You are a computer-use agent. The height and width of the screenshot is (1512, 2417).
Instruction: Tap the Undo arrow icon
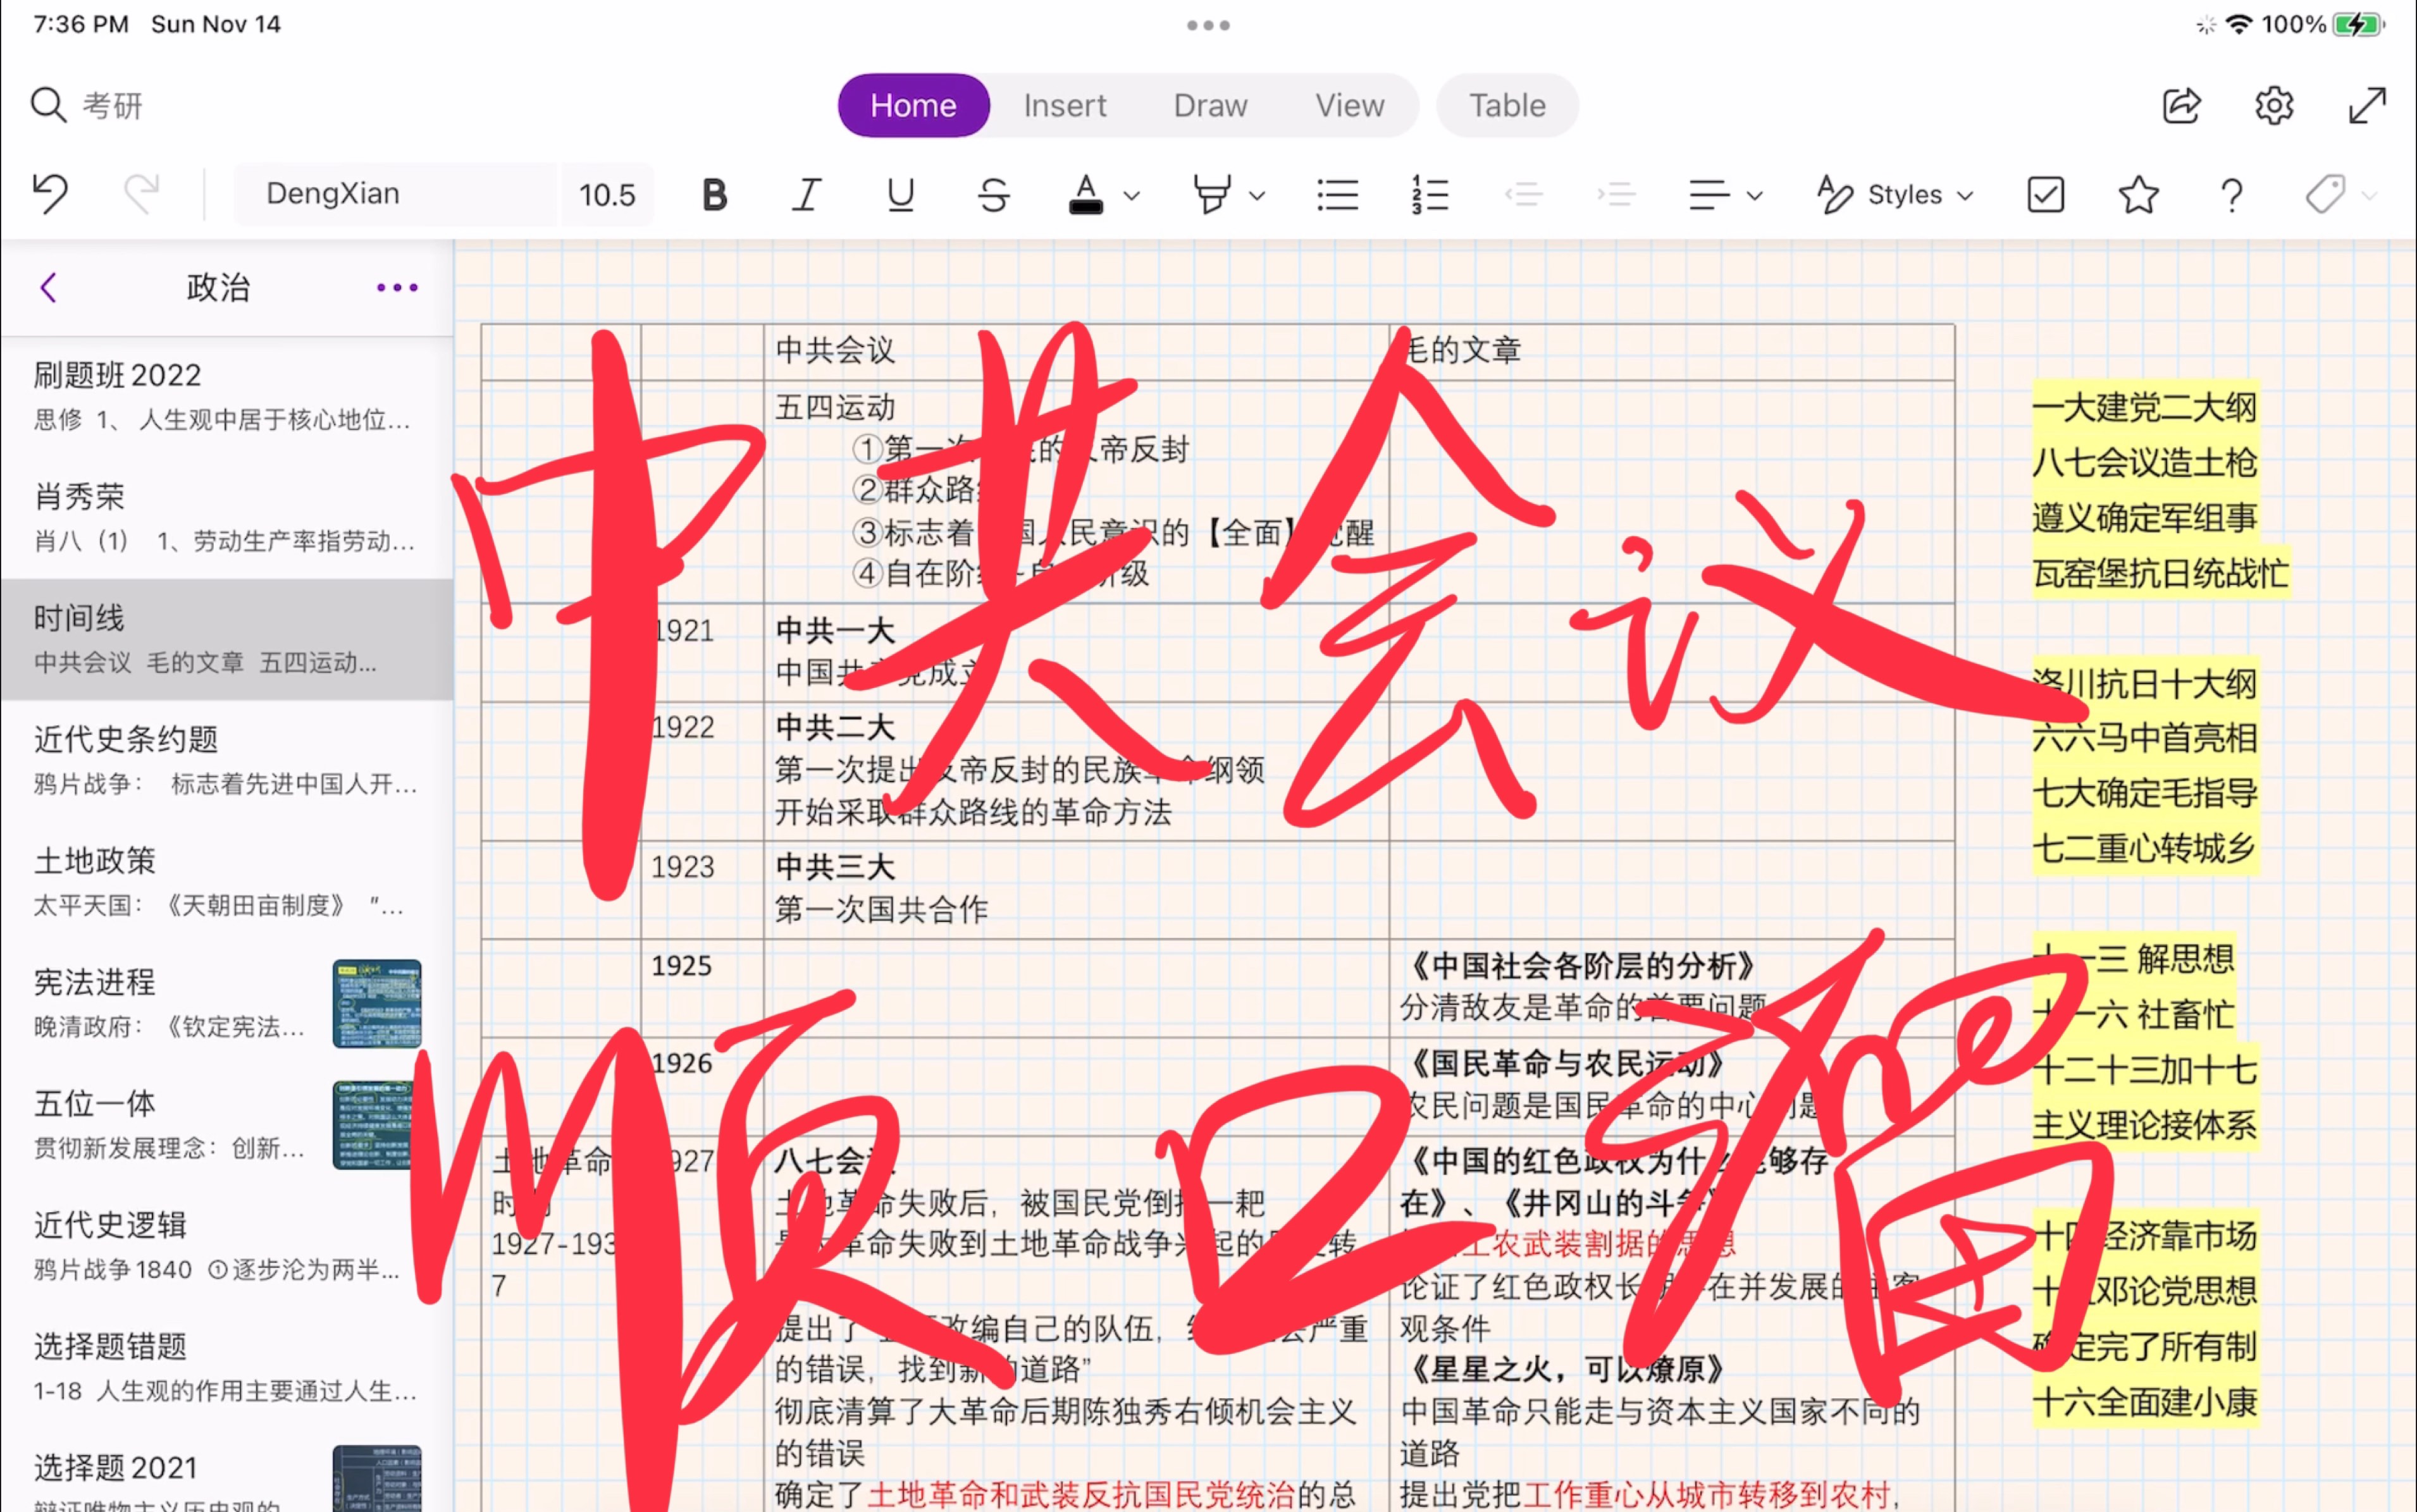[x=50, y=194]
